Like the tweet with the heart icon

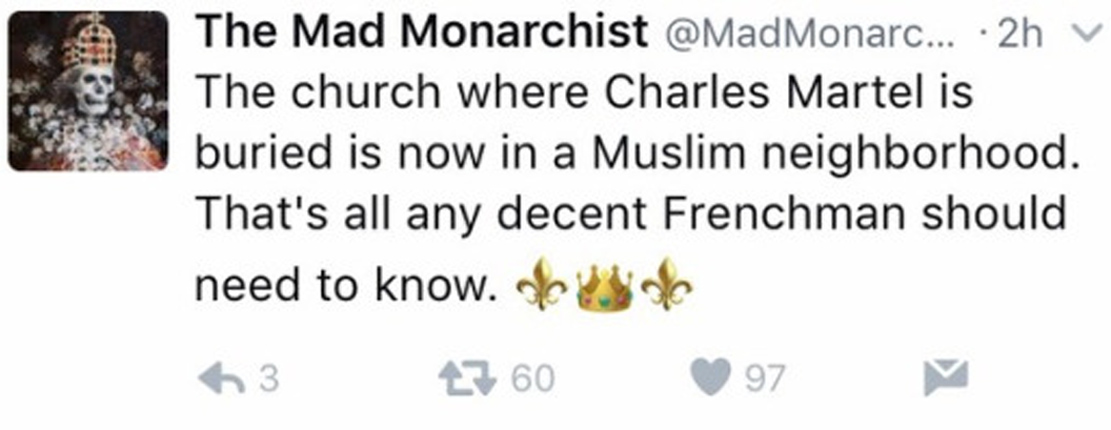pos(711,378)
